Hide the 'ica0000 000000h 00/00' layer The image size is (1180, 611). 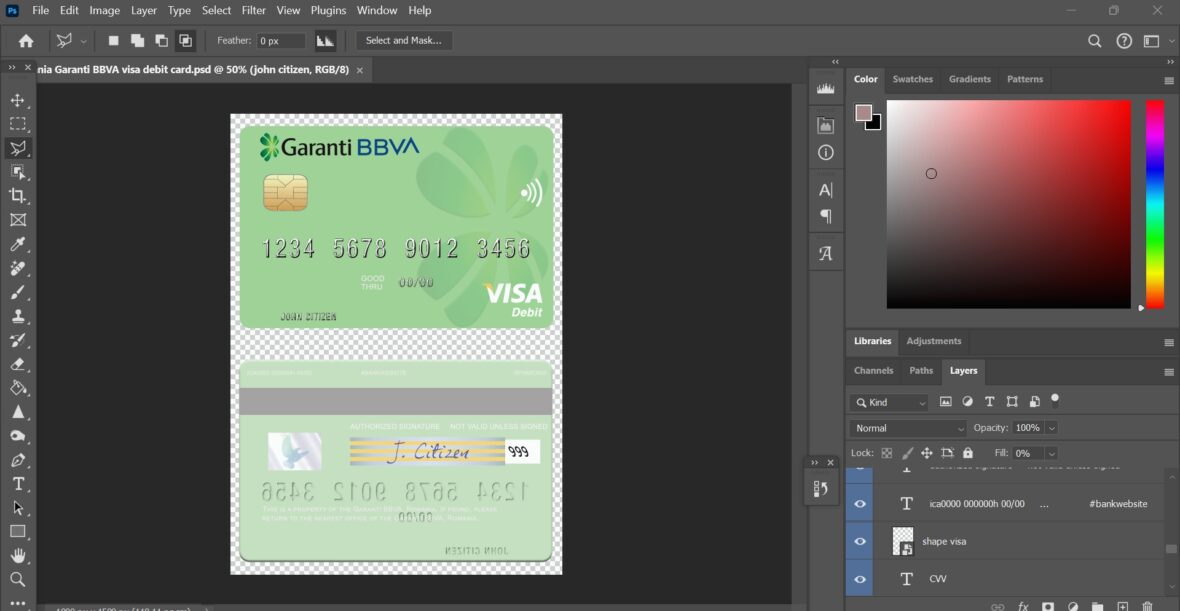[859, 503]
